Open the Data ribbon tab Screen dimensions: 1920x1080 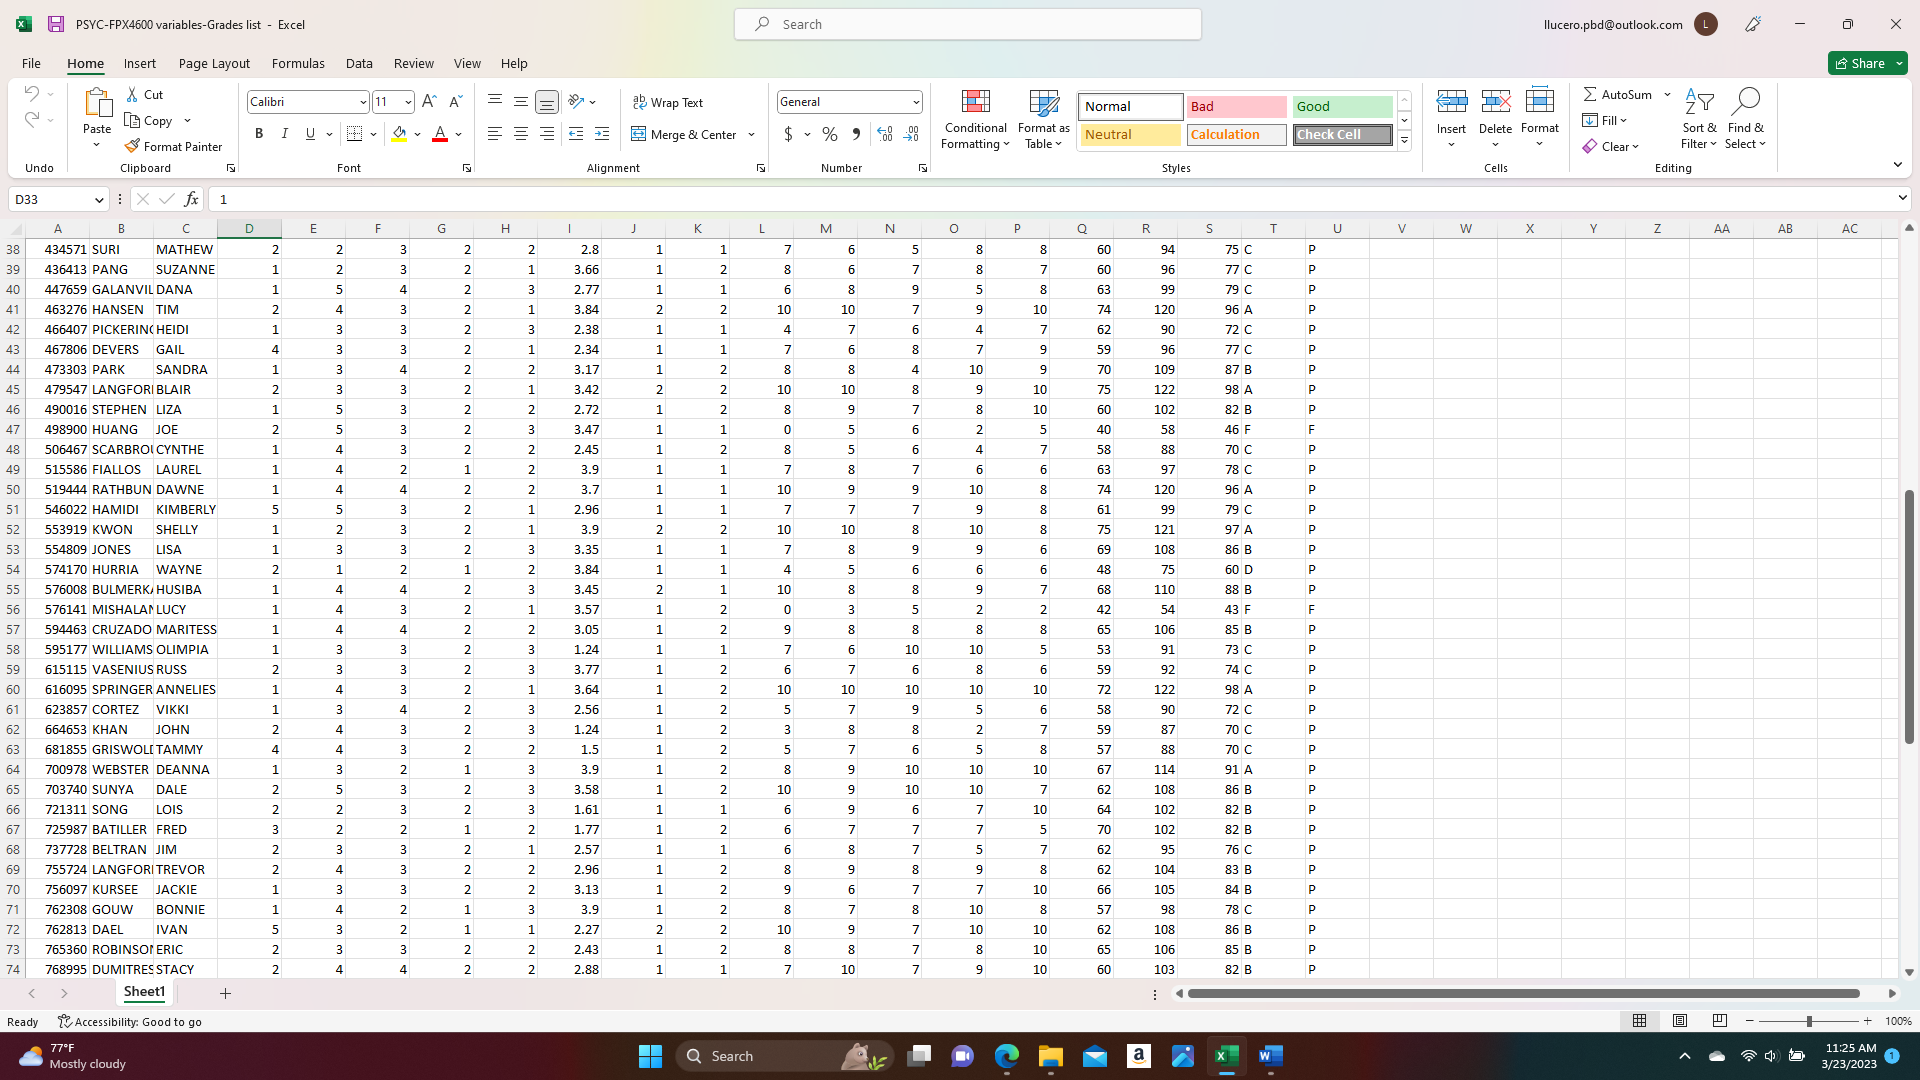[x=359, y=63]
